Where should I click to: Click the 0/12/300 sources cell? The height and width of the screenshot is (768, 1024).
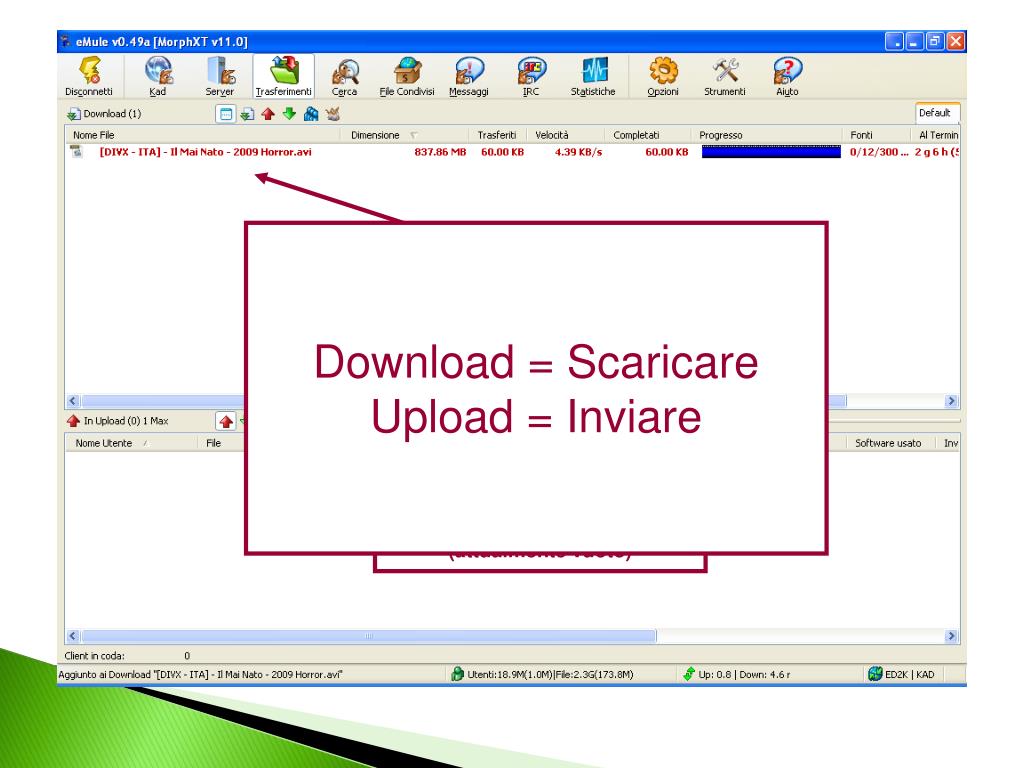pos(878,152)
